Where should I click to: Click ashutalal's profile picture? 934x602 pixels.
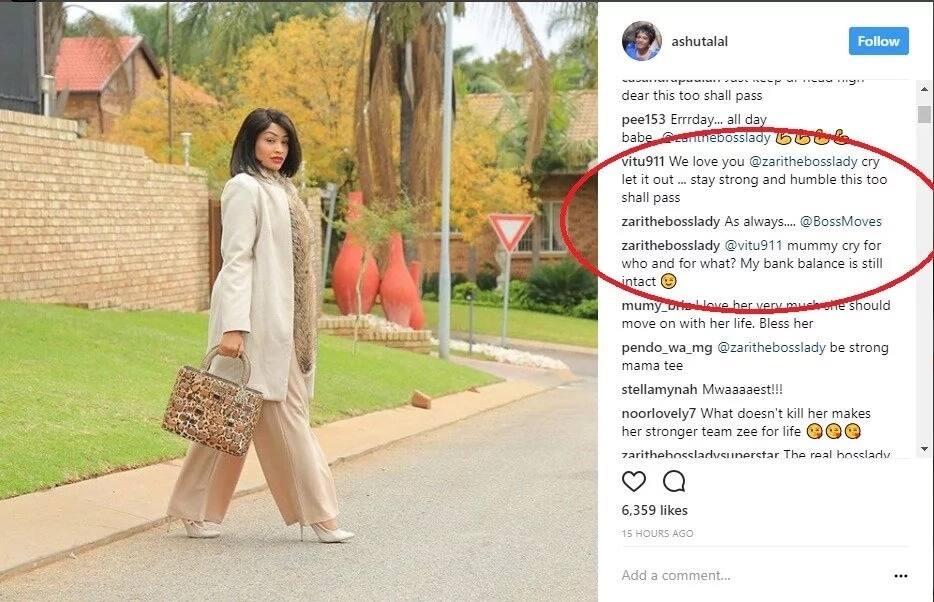coord(642,41)
